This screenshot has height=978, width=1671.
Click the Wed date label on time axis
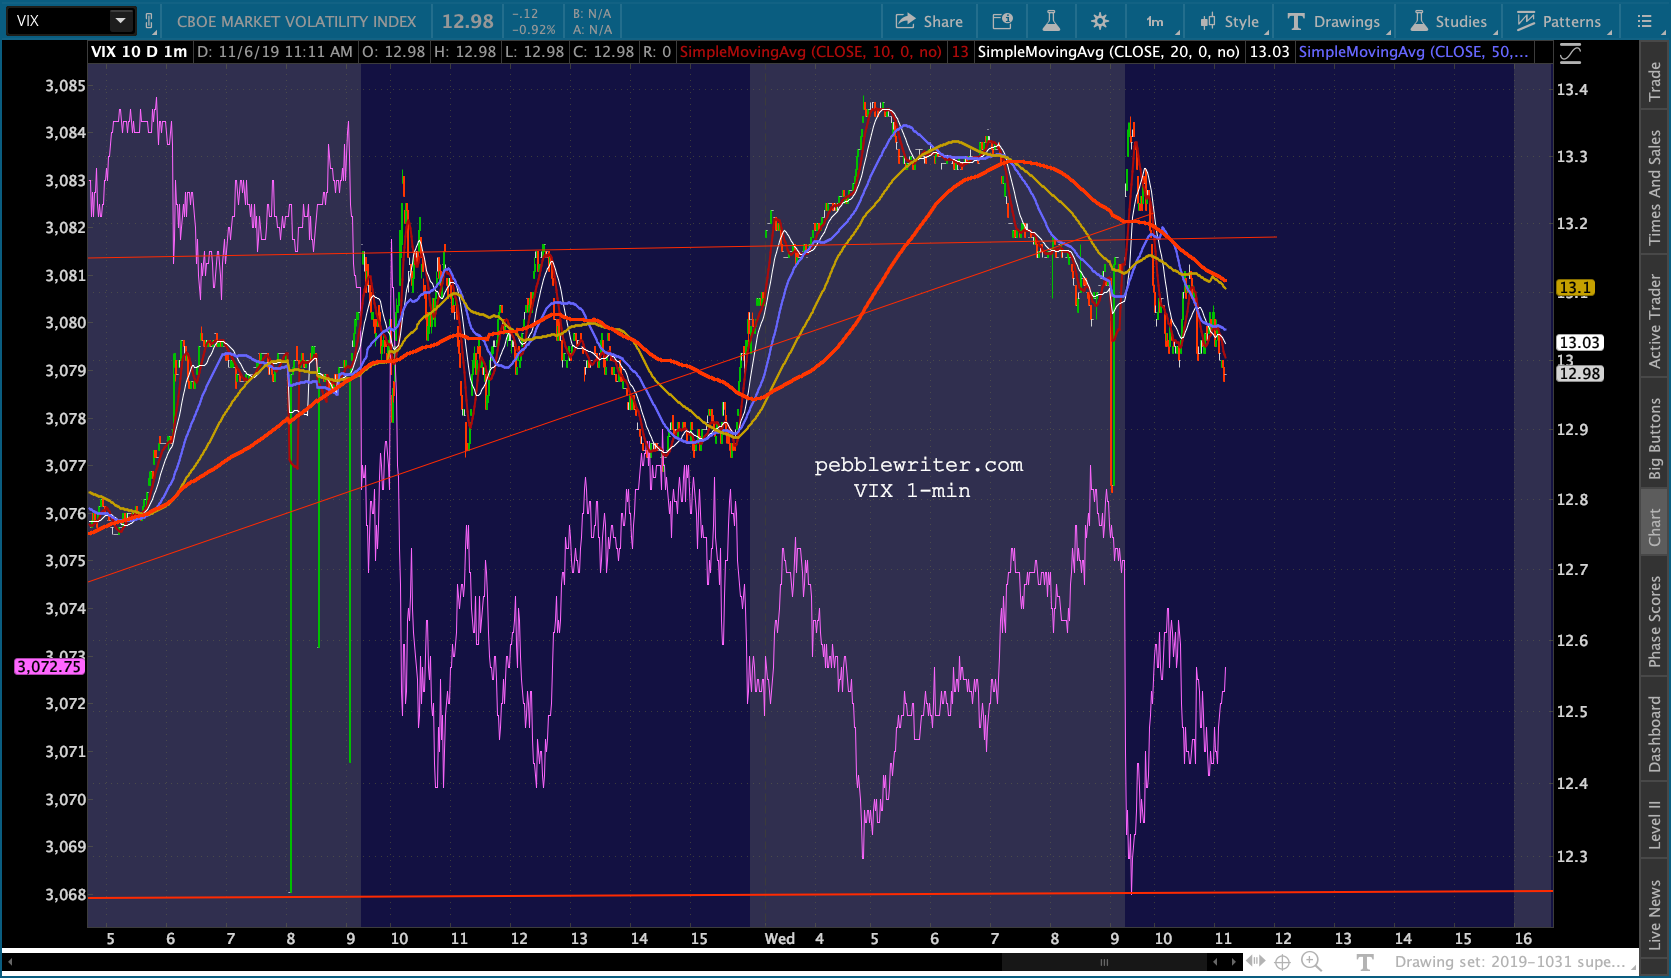[779, 939]
